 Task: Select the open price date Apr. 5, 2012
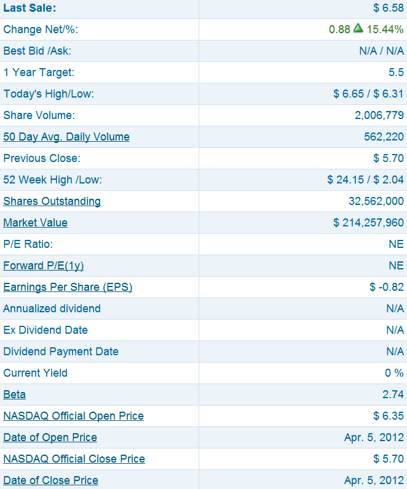[374, 437]
